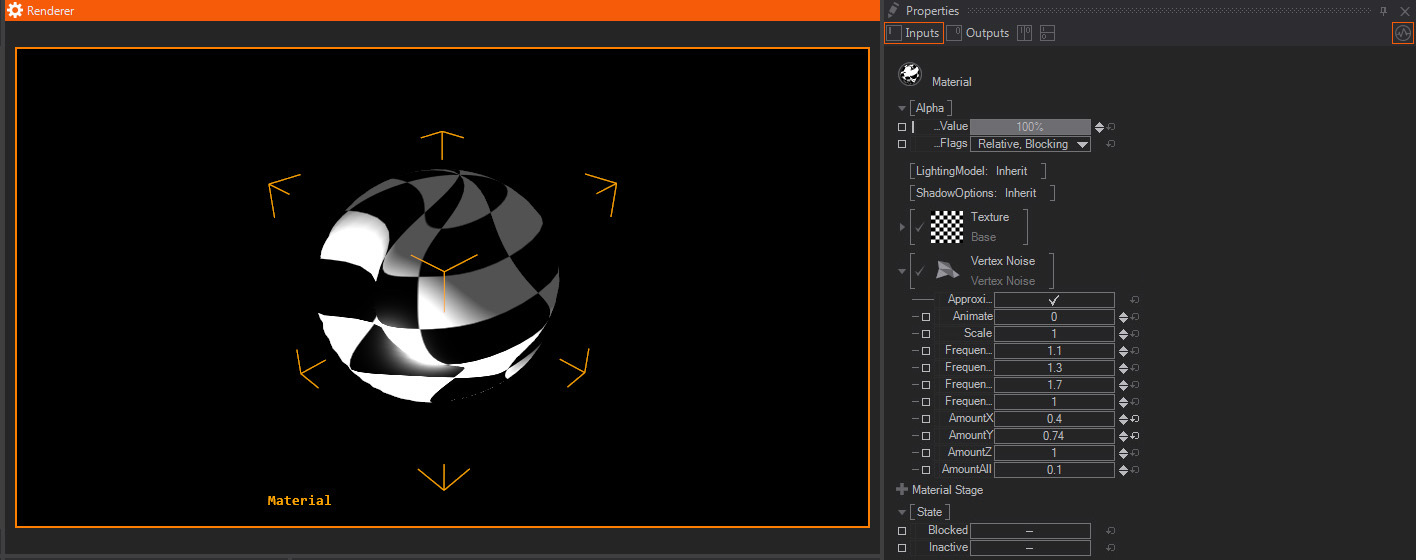Tick the small checkbox beside Animate
This screenshot has height=560, width=1416.
pos(926,317)
